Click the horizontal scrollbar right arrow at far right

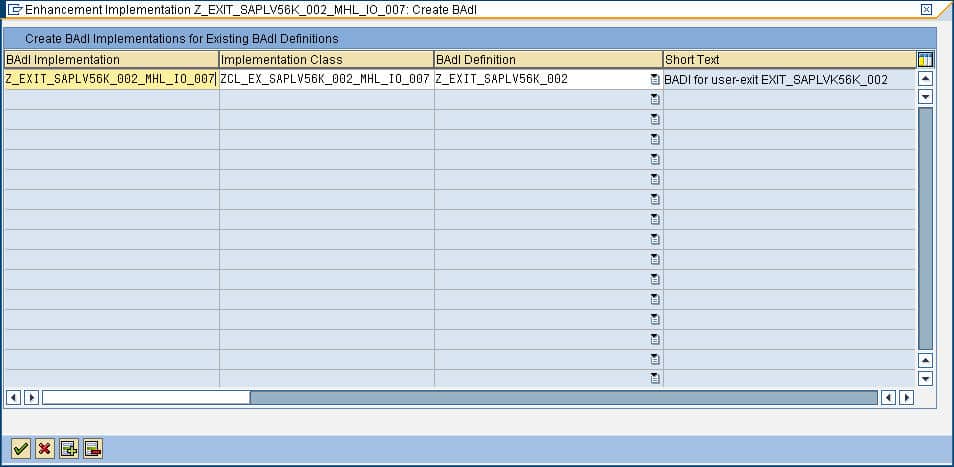click(x=907, y=398)
